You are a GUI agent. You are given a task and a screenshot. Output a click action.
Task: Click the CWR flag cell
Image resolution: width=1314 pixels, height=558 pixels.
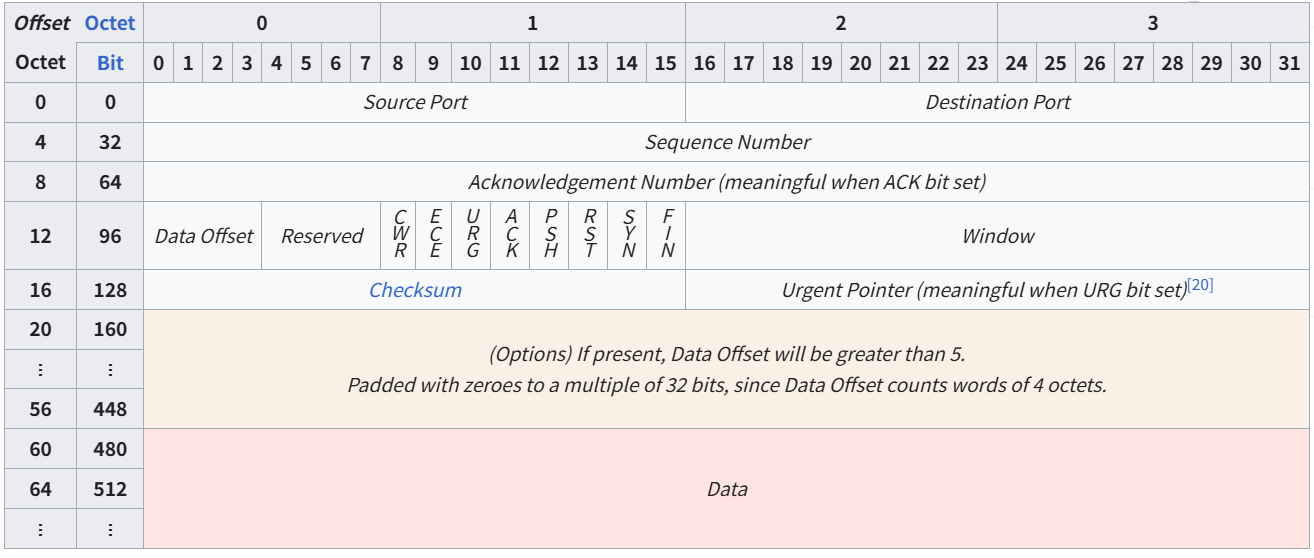pyautogui.click(x=399, y=235)
